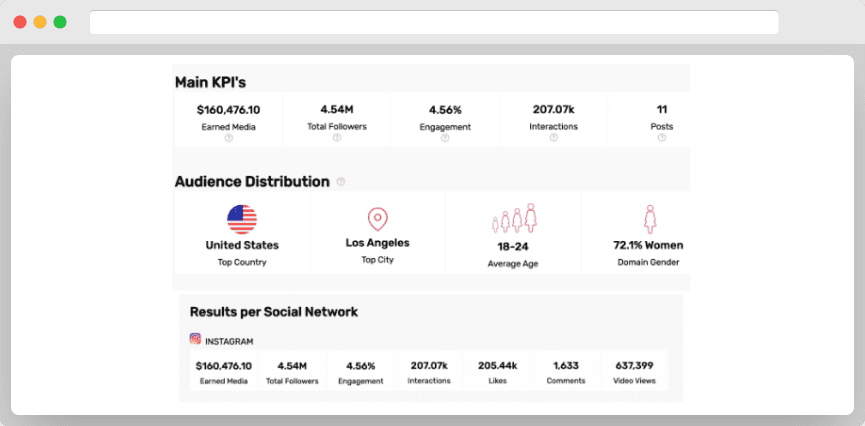This screenshot has height=426, width=865.
Task: Select the 637,399 Video Views stat
Action: click(634, 366)
